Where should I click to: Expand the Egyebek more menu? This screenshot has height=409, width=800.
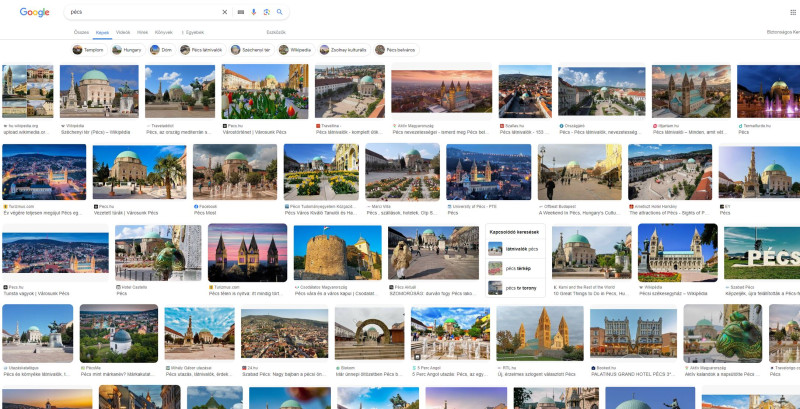coord(193,32)
